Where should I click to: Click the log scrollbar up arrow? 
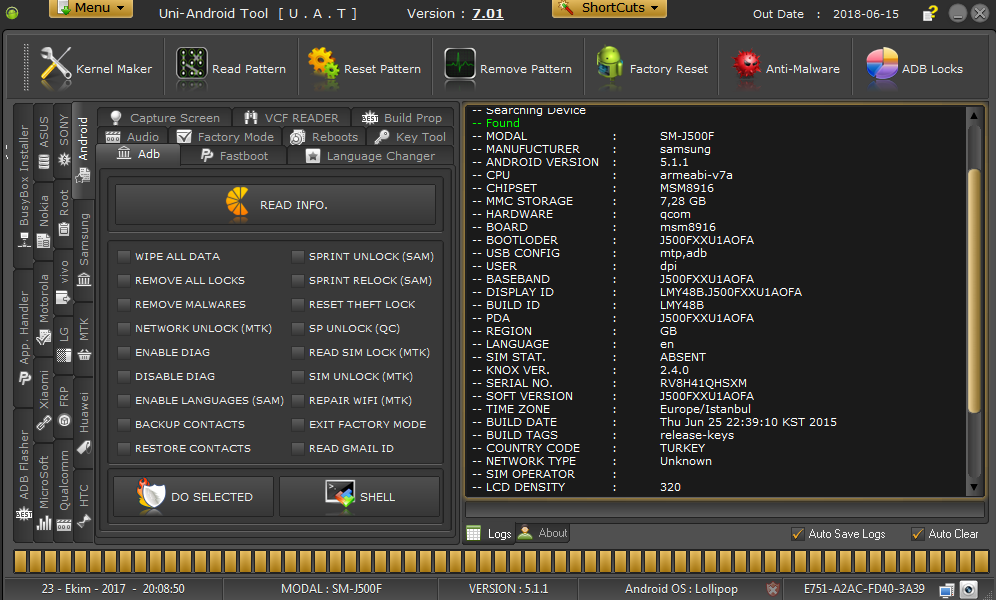[974, 116]
